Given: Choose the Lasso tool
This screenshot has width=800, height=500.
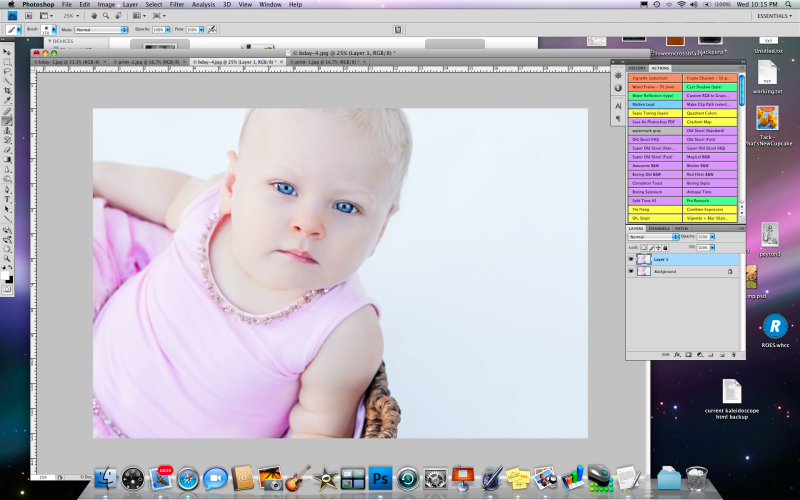Looking at the screenshot, I should [x=7, y=71].
